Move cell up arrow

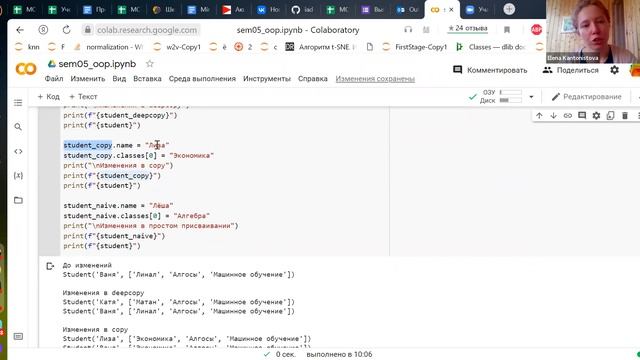tap(539, 116)
